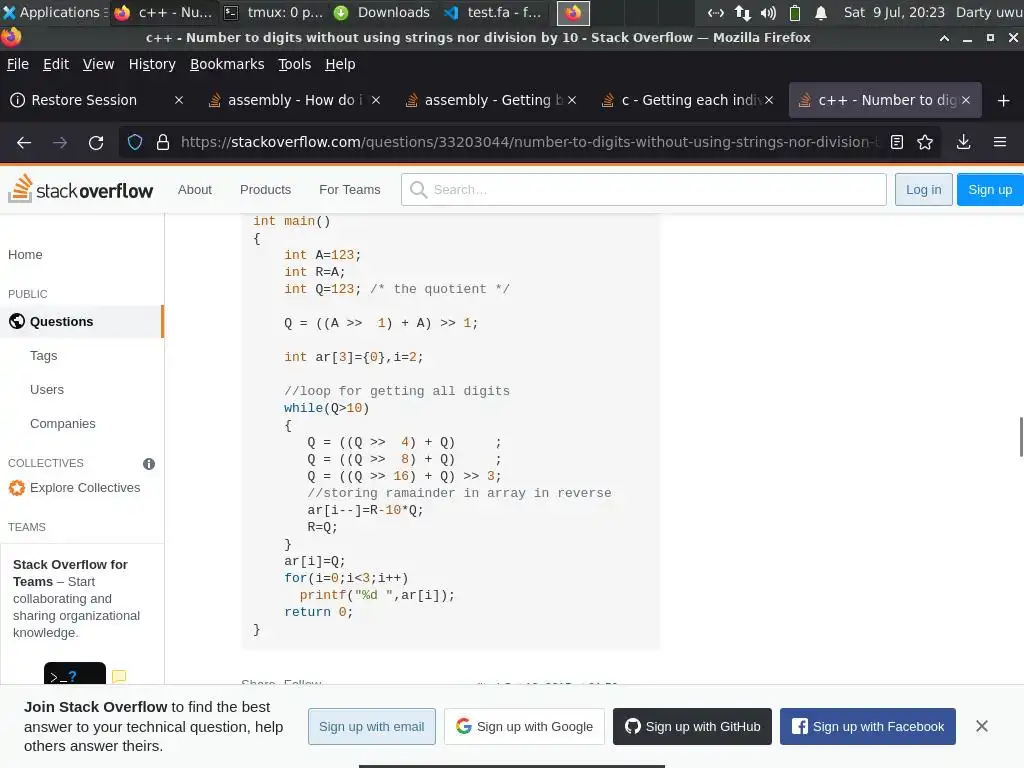Select Questions in the sidebar

(82, 321)
